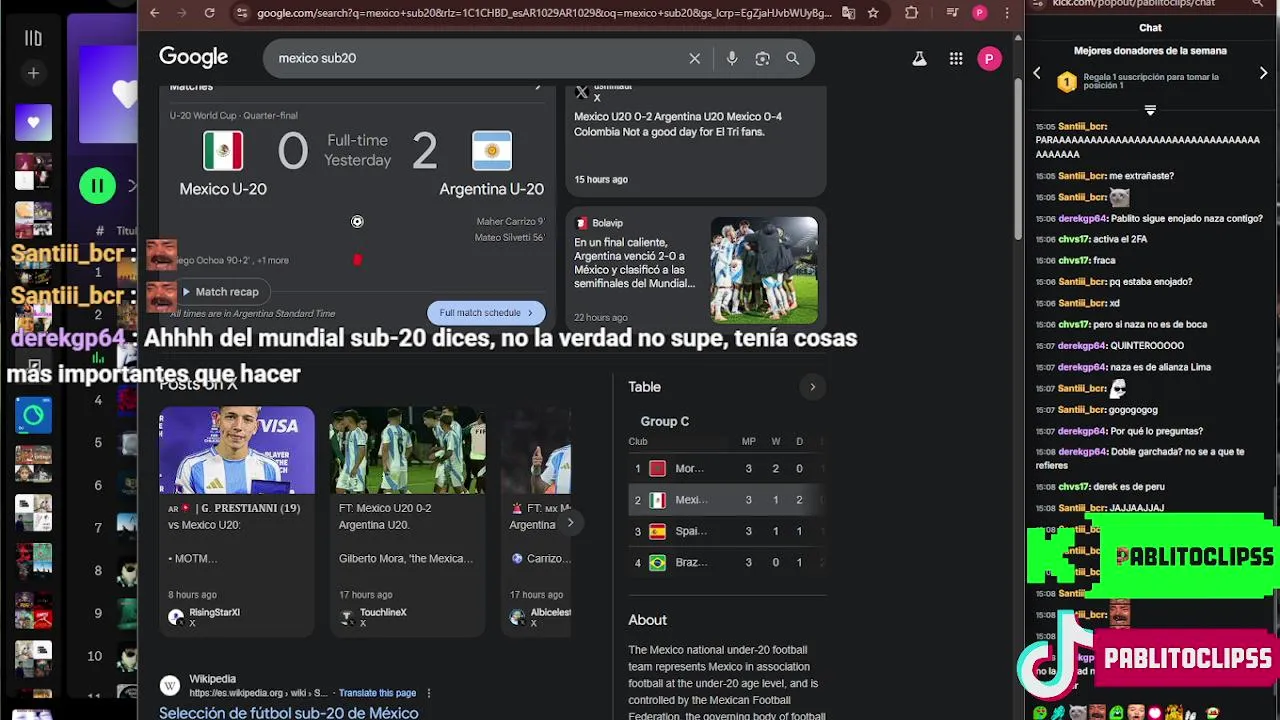Select the Brazil row in Group C table
Image resolution: width=1280 pixels, height=720 pixels.
click(x=725, y=563)
